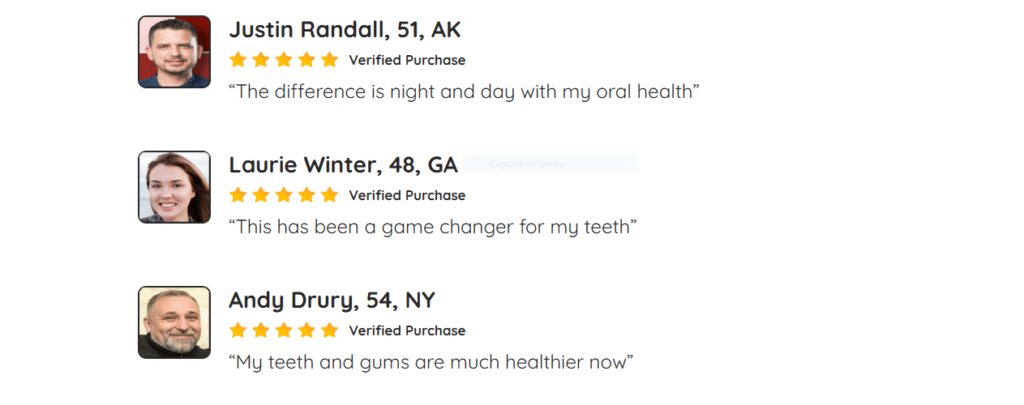Click second star in Andy Drury's rating
Screen dimensions: 1024x405
tap(261, 330)
